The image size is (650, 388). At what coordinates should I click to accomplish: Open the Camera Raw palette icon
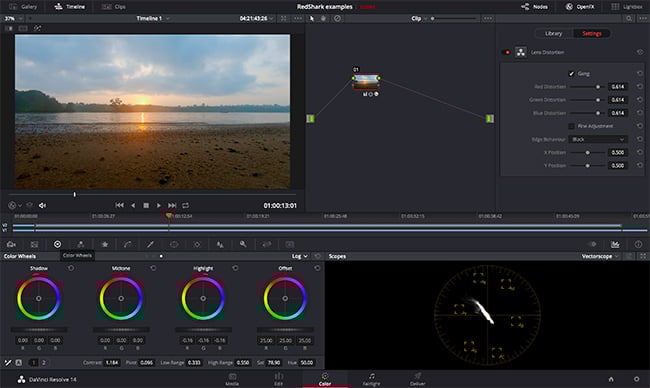pyautogui.click(x=11, y=245)
